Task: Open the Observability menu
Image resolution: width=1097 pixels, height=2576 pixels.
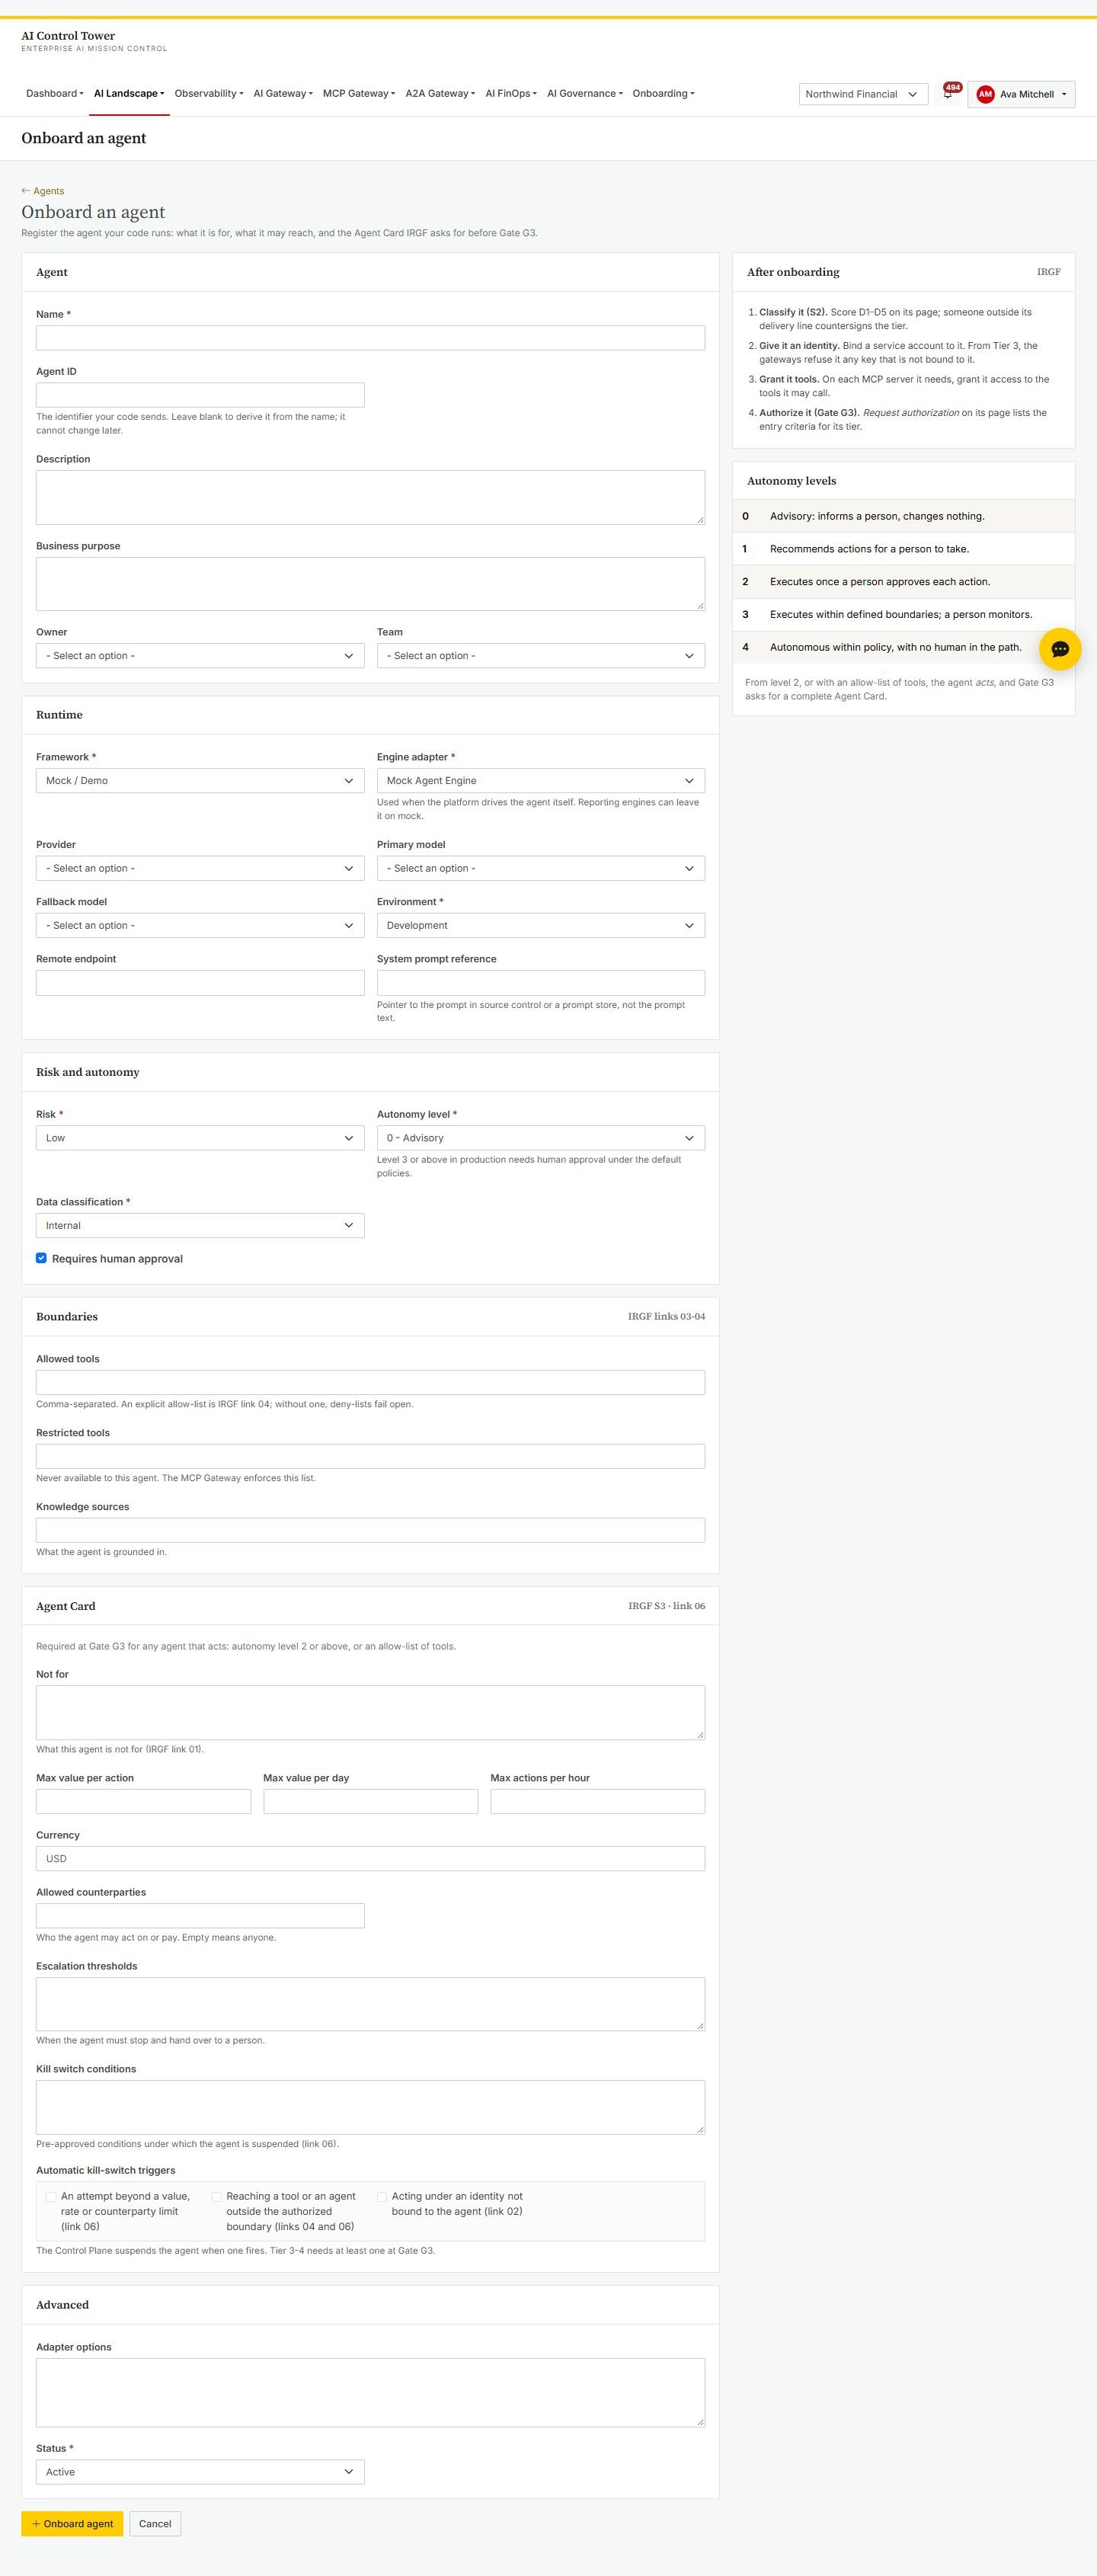Action: [x=209, y=93]
